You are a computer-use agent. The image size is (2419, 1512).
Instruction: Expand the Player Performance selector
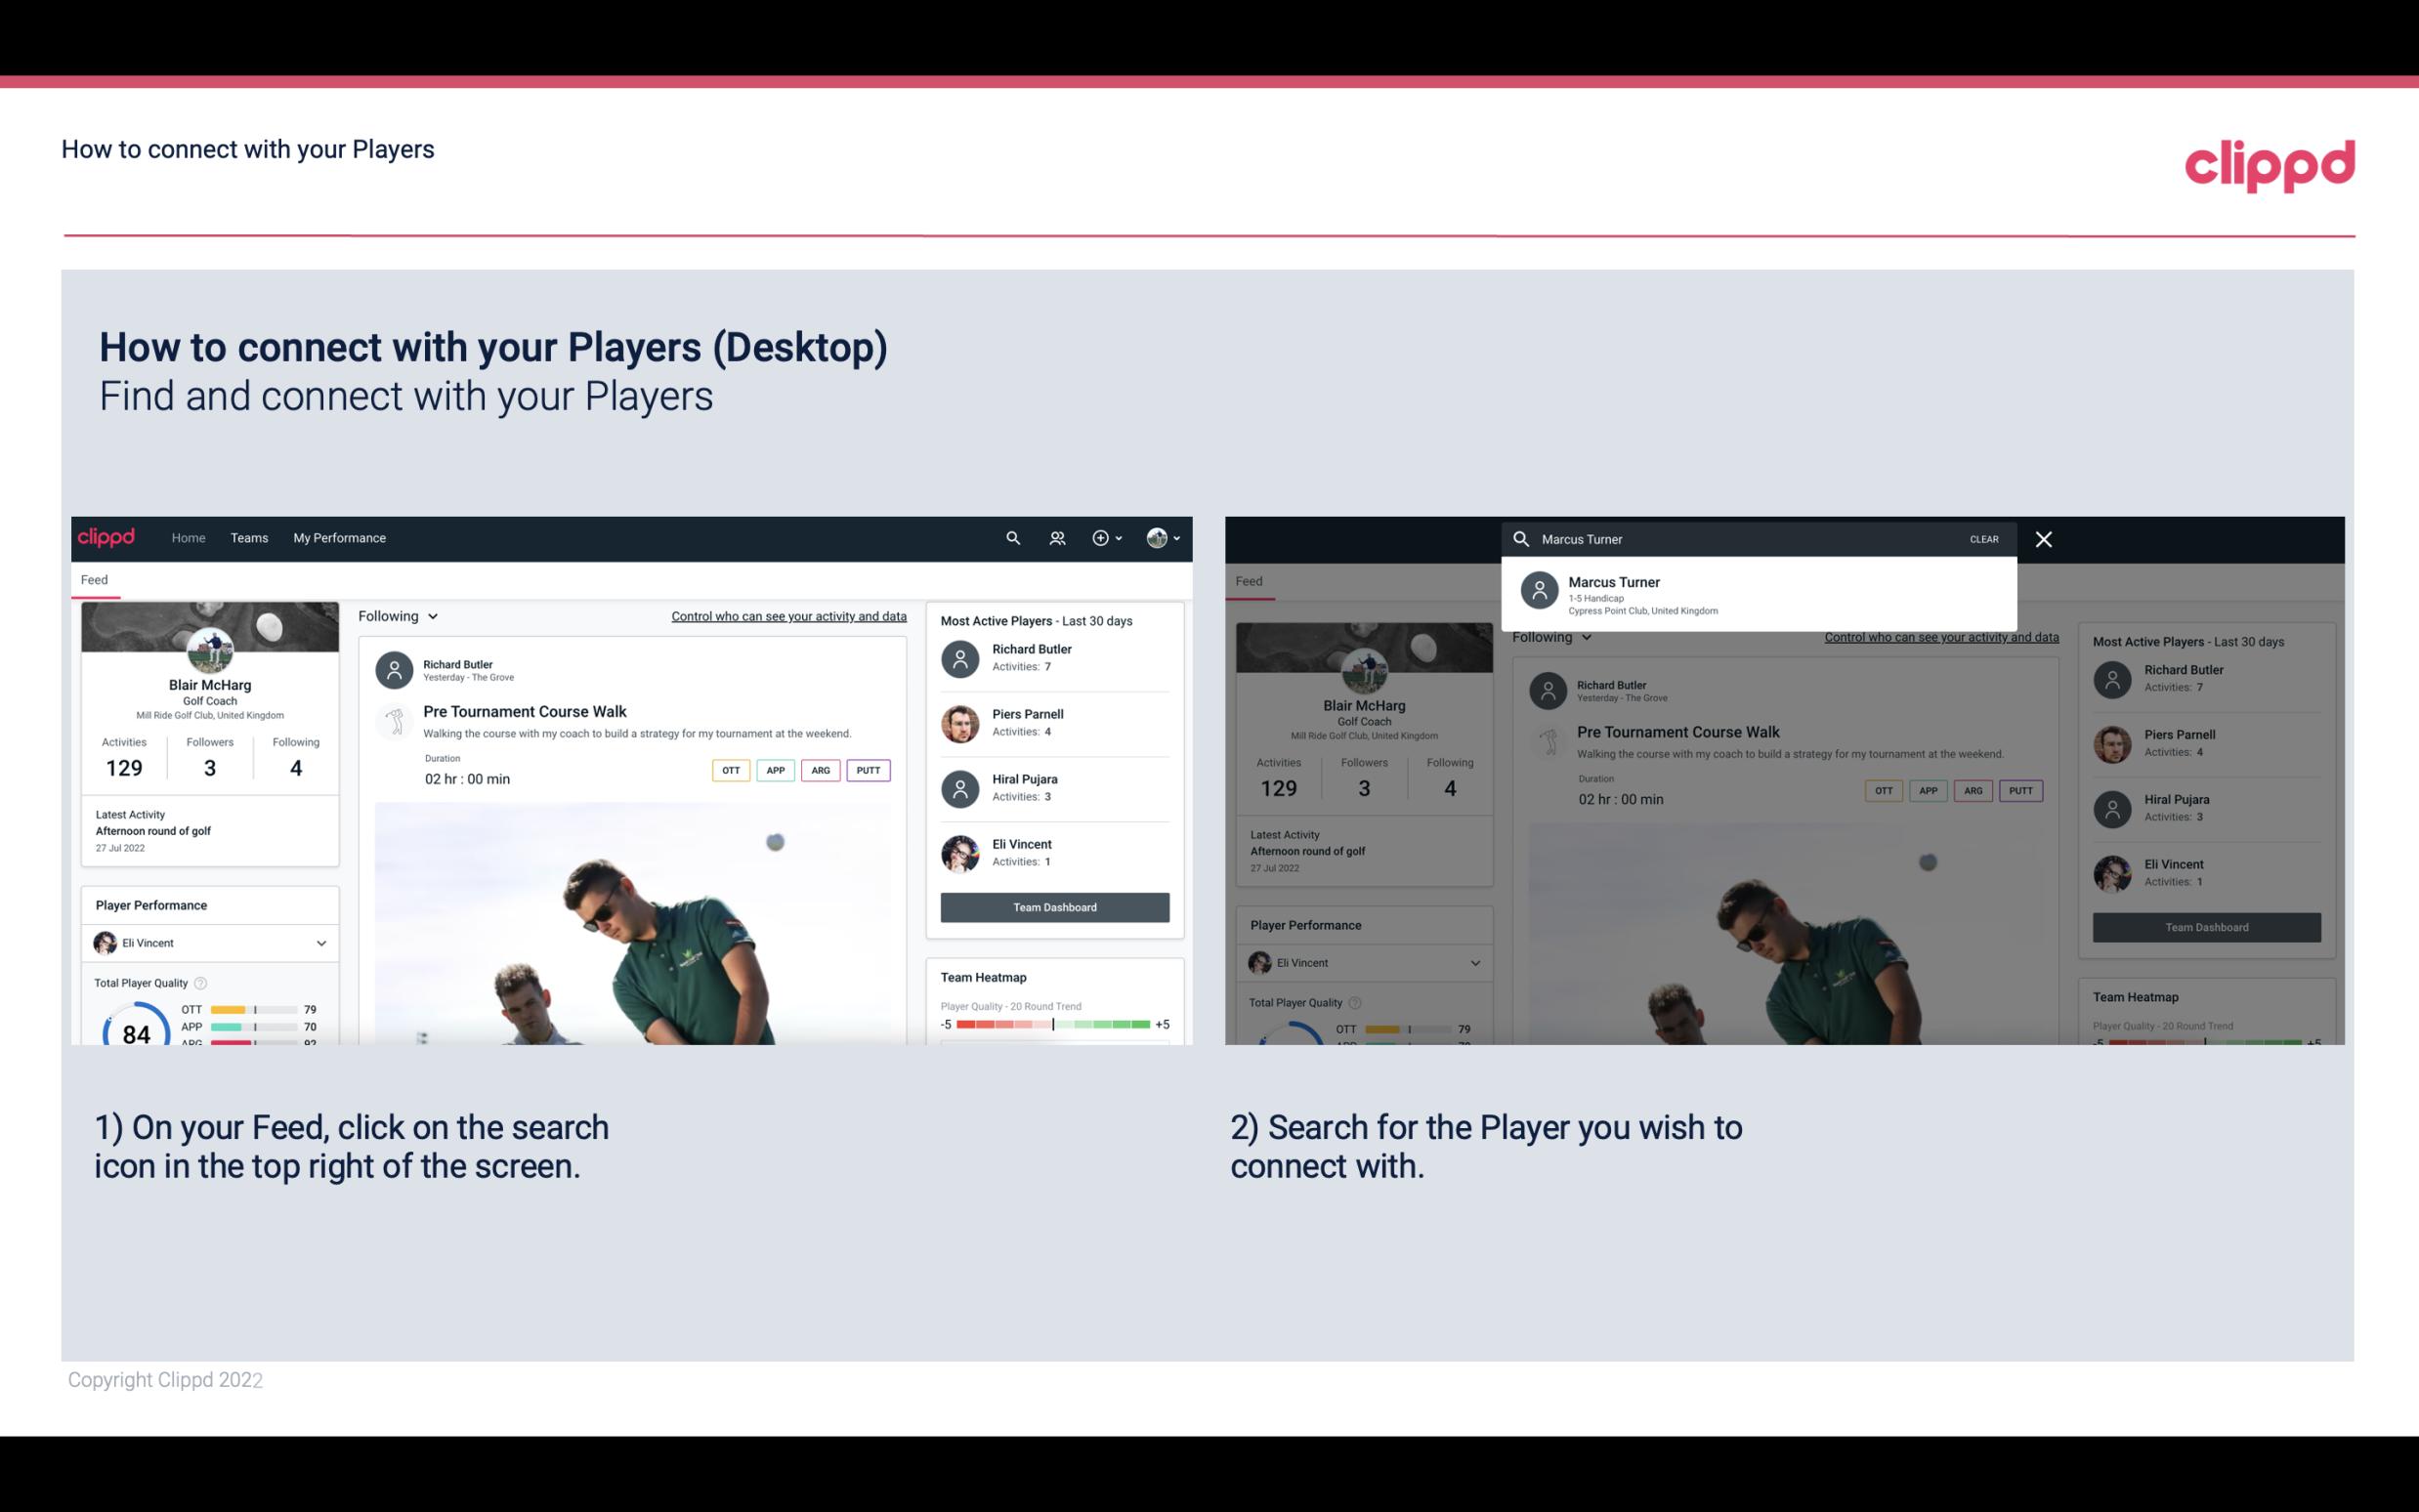322,943
